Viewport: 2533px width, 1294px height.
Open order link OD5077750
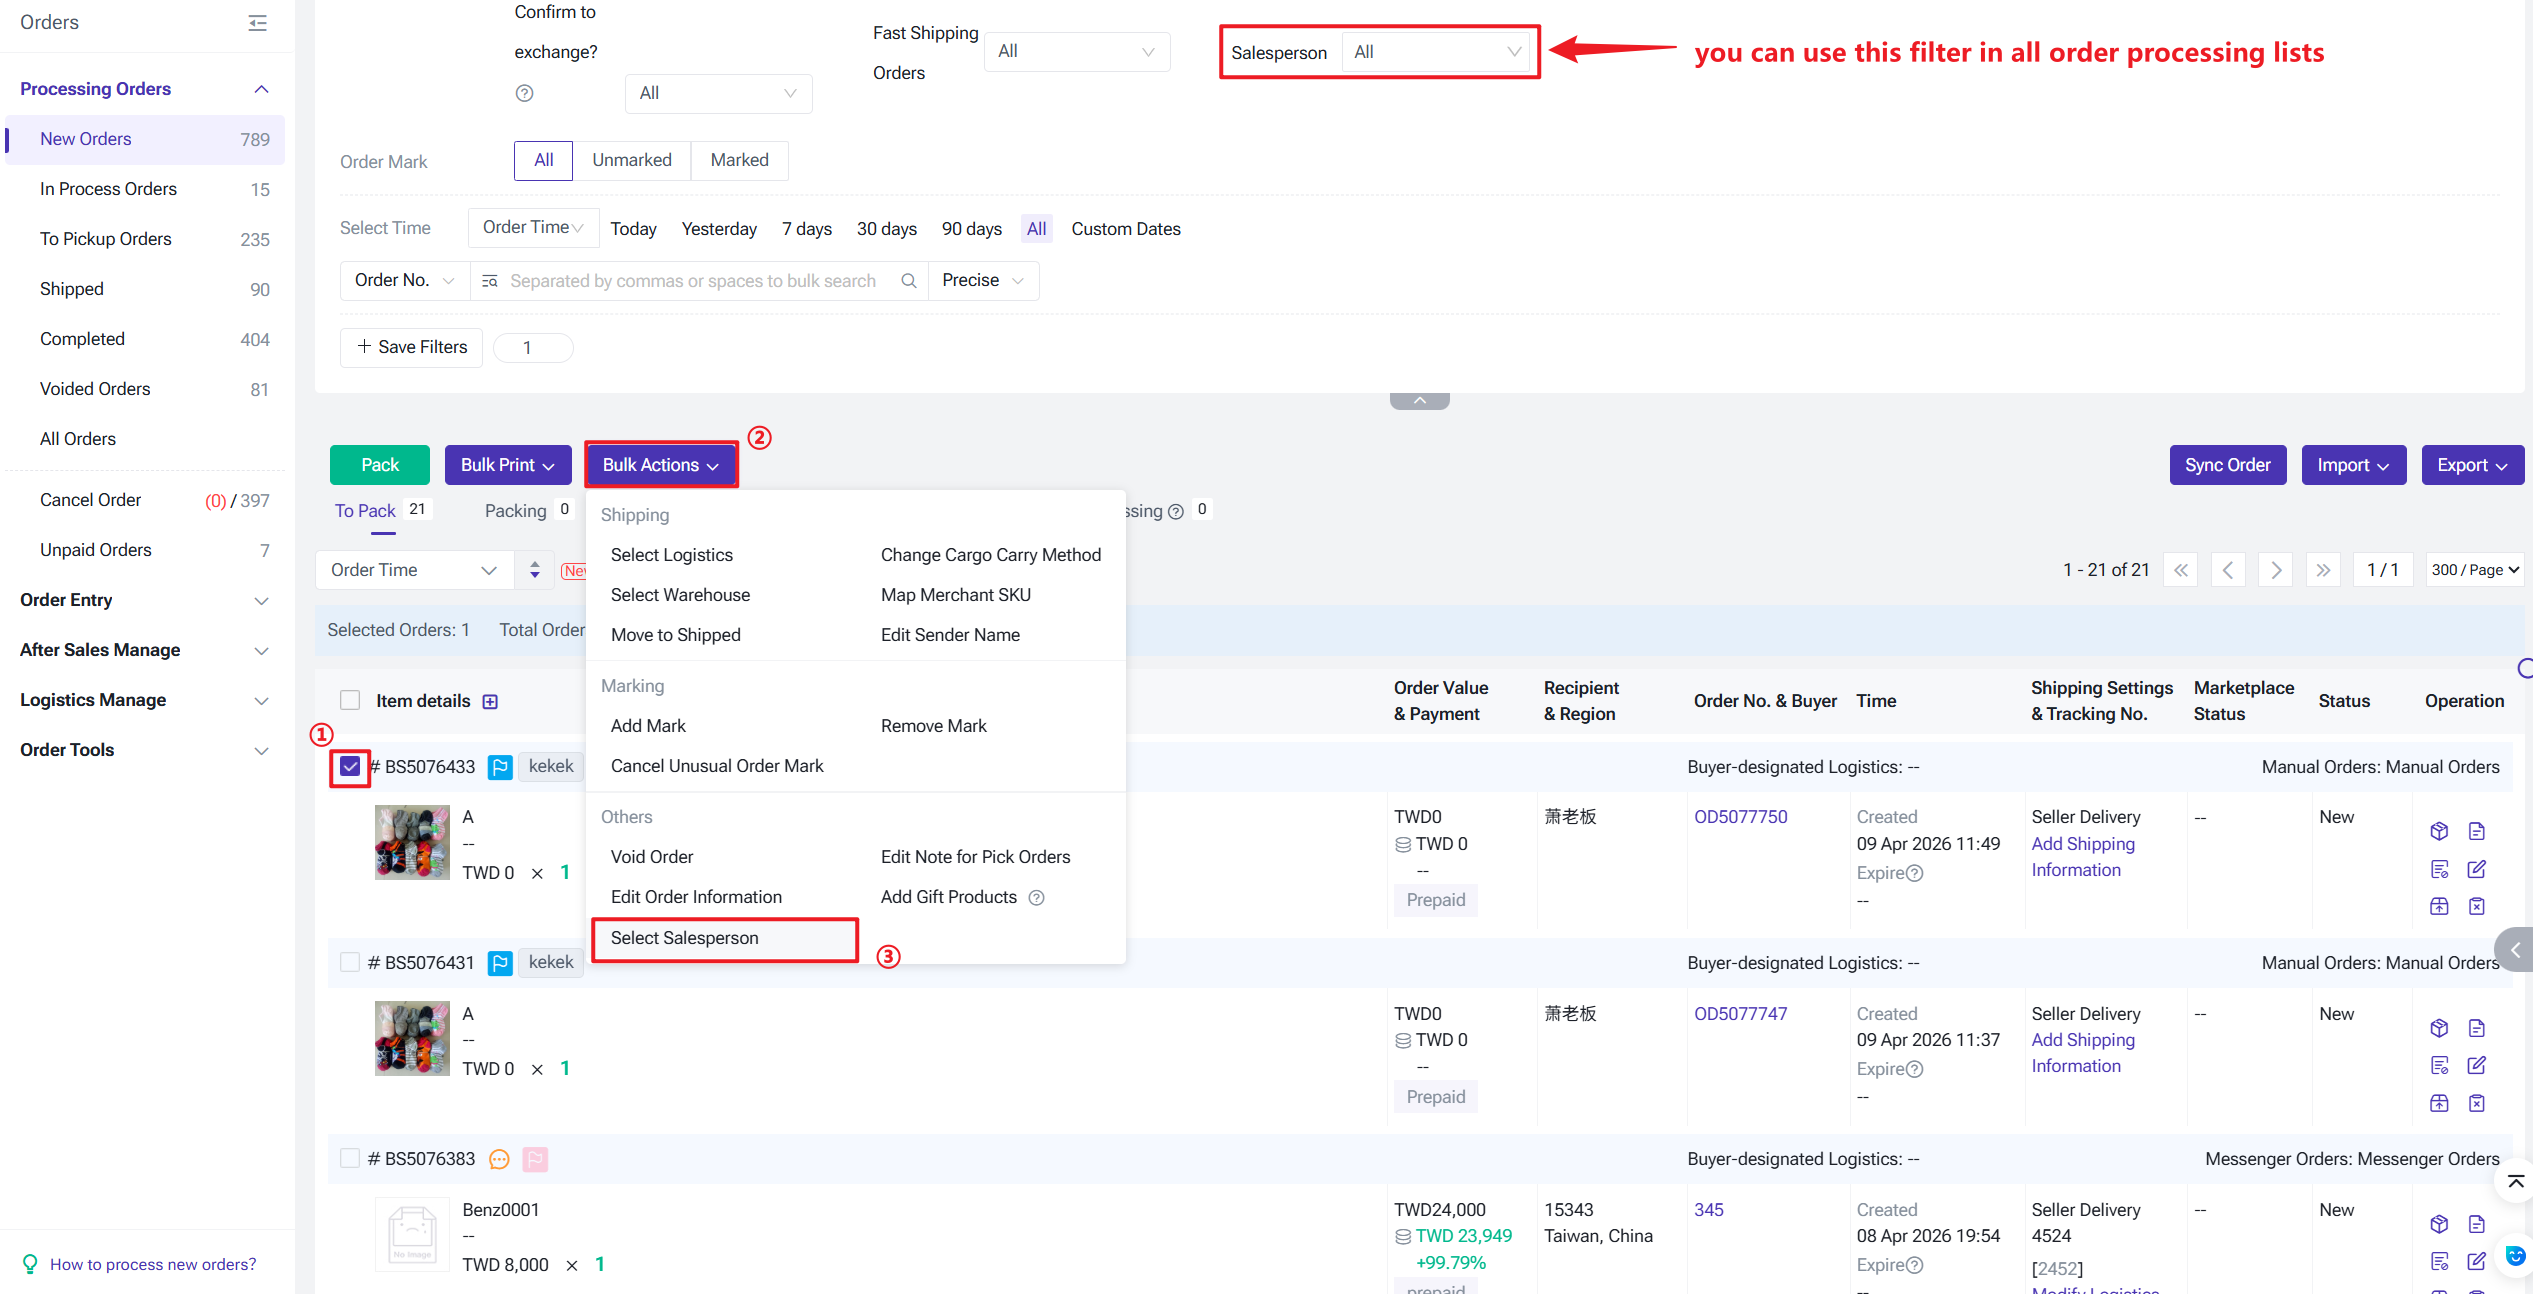pos(1740,817)
